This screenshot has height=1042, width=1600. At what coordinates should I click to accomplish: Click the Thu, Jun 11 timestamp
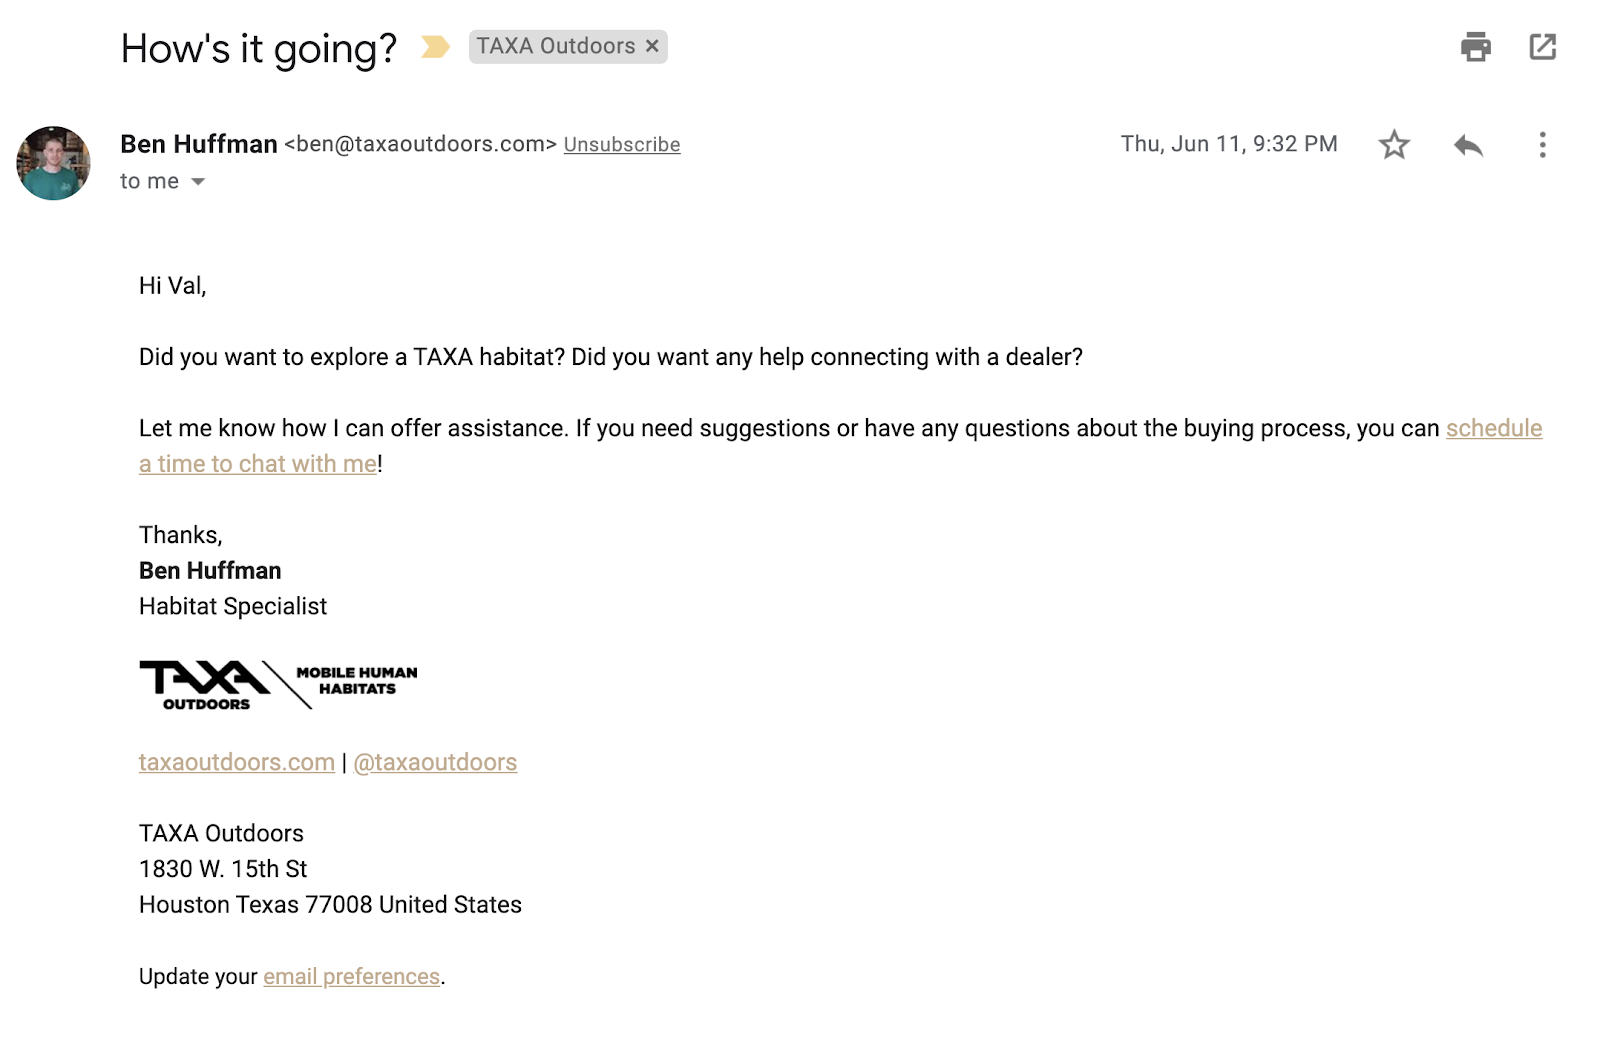(1229, 144)
